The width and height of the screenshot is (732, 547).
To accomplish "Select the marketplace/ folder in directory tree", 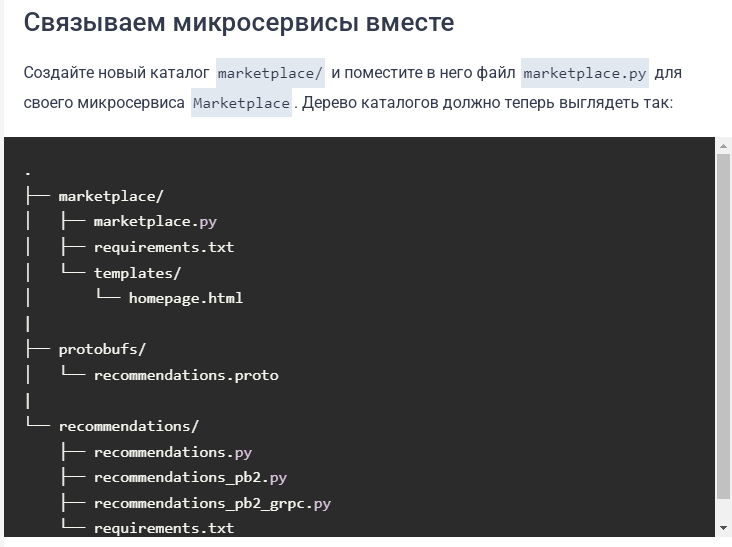I will [110, 196].
